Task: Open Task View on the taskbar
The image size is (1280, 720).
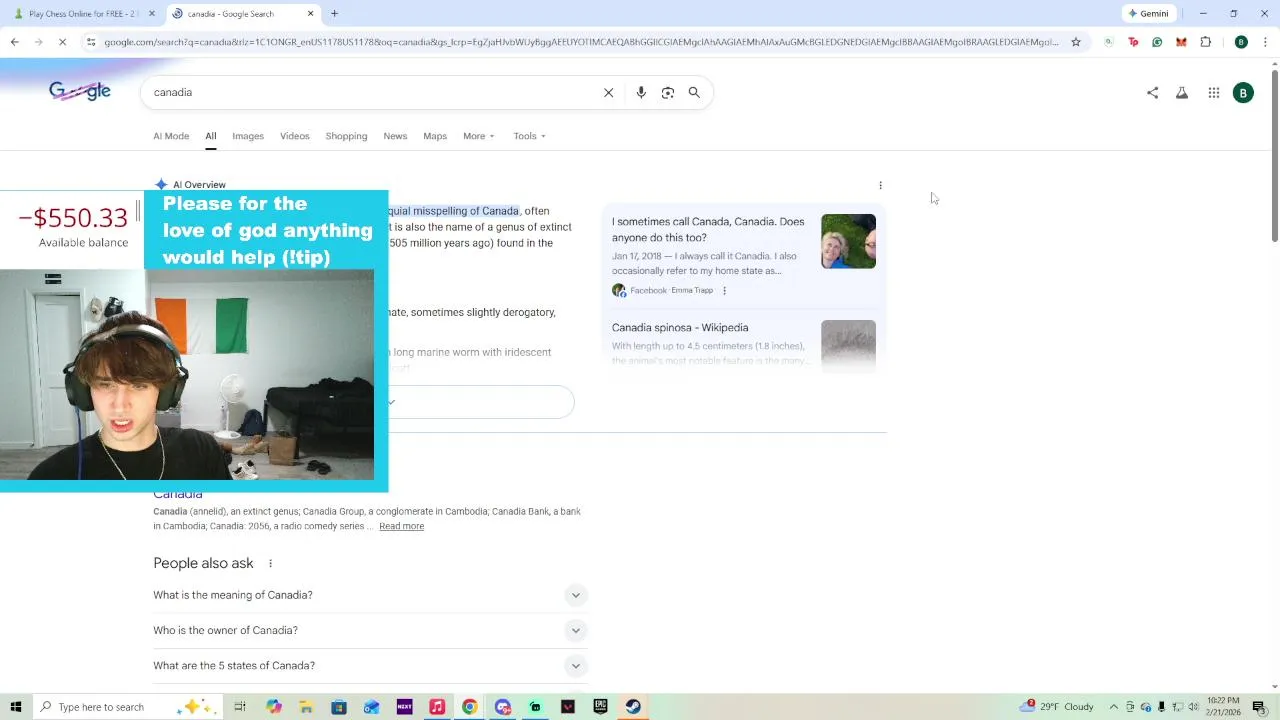Action: tap(240, 707)
